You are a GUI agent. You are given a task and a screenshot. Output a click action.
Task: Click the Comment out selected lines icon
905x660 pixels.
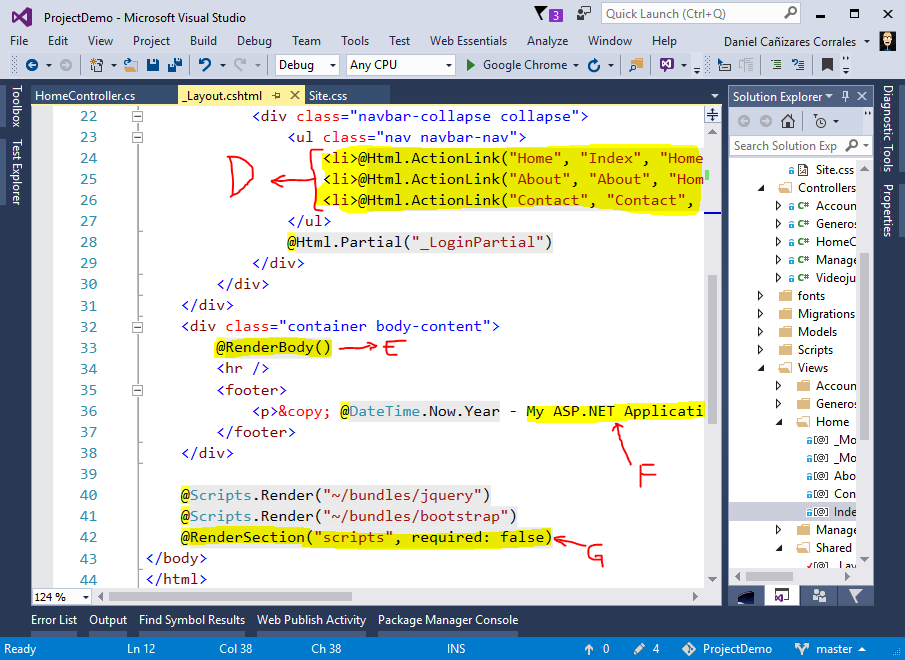pyautogui.click(x=777, y=65)
